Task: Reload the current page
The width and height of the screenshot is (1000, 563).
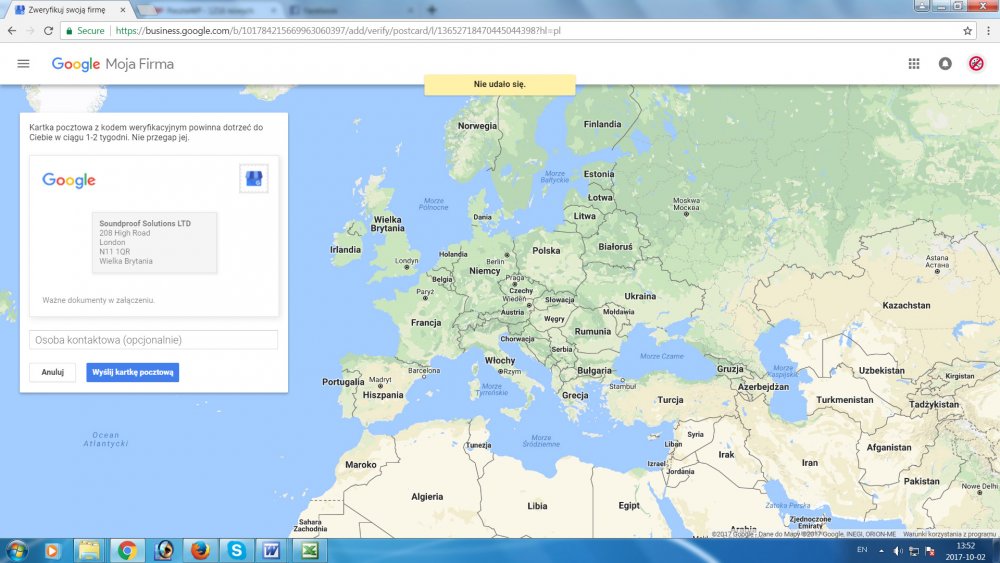Action: (x=48, y=31)
